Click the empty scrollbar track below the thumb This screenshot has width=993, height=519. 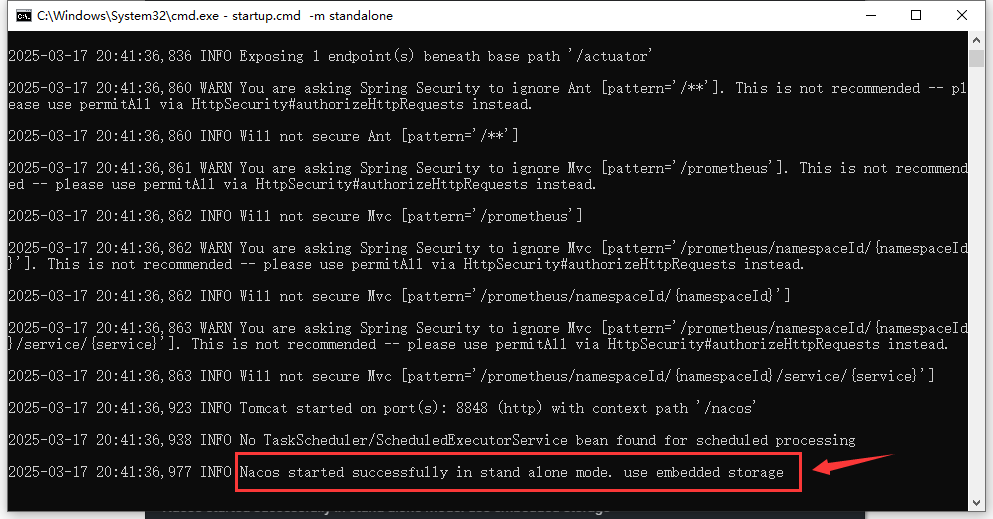(x=976, y=278)
